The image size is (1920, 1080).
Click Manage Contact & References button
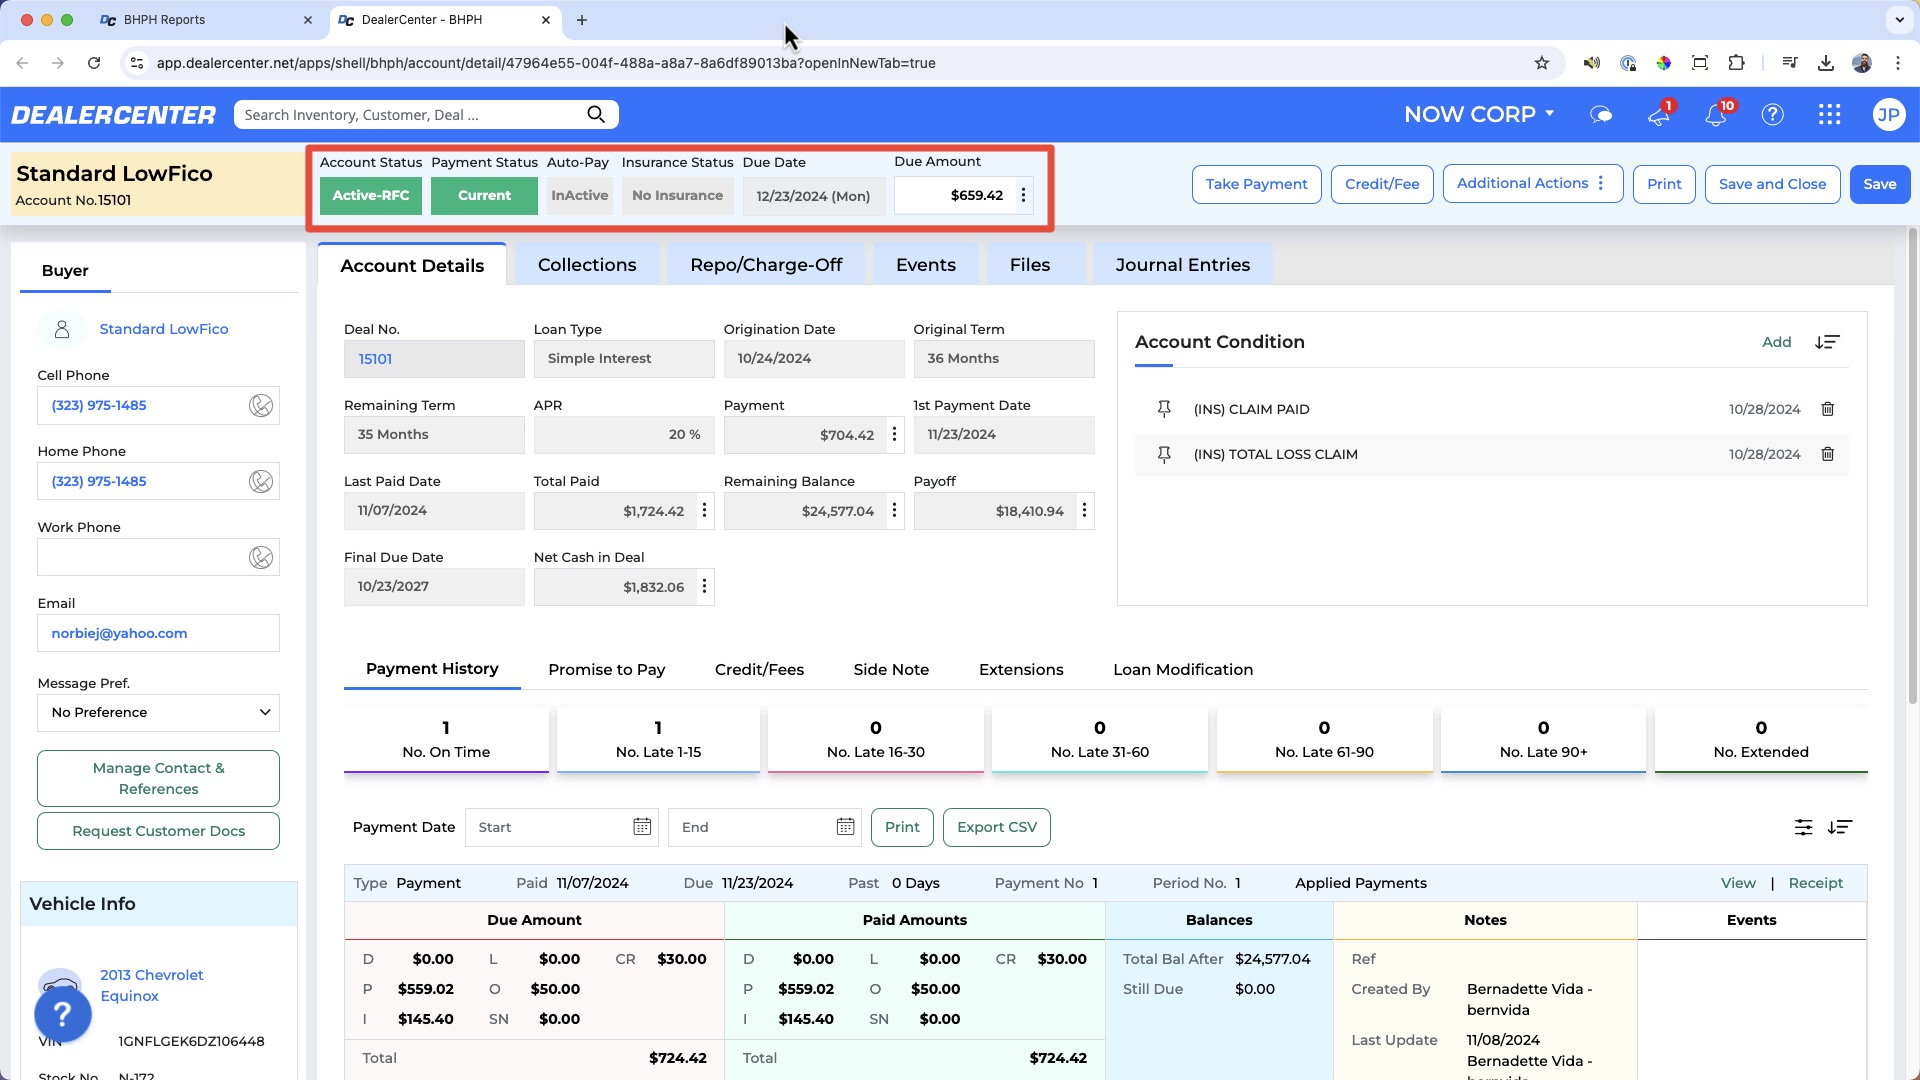tap(158, 778)
